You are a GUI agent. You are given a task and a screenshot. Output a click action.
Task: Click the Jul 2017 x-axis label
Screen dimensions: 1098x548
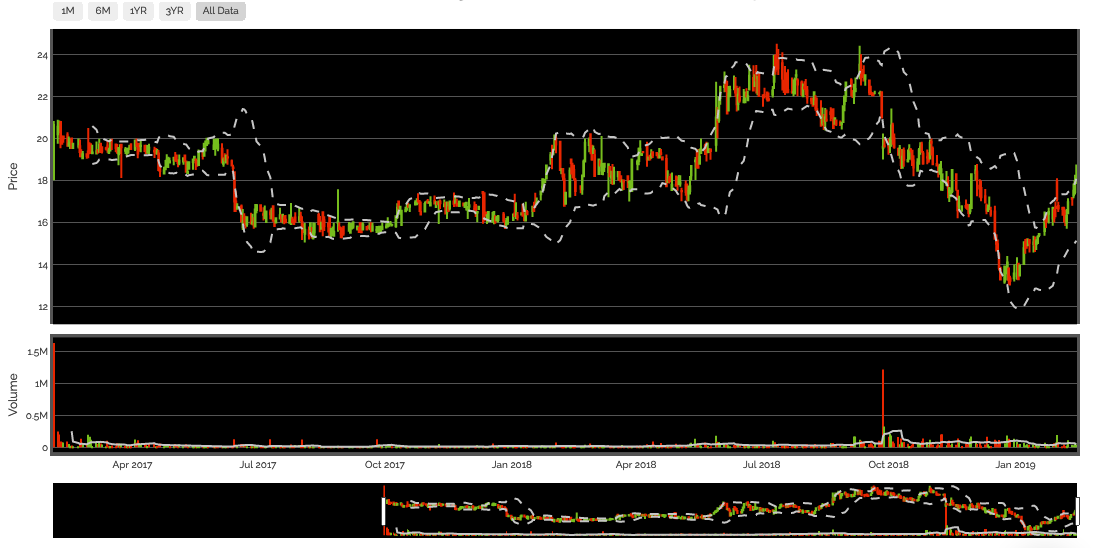coord(258,465)
